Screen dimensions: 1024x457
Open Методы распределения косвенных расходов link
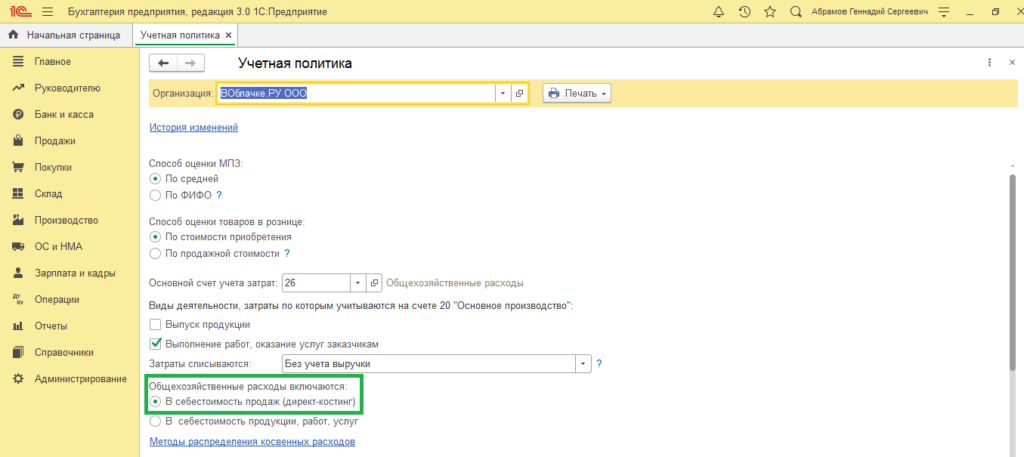(252, 441)
